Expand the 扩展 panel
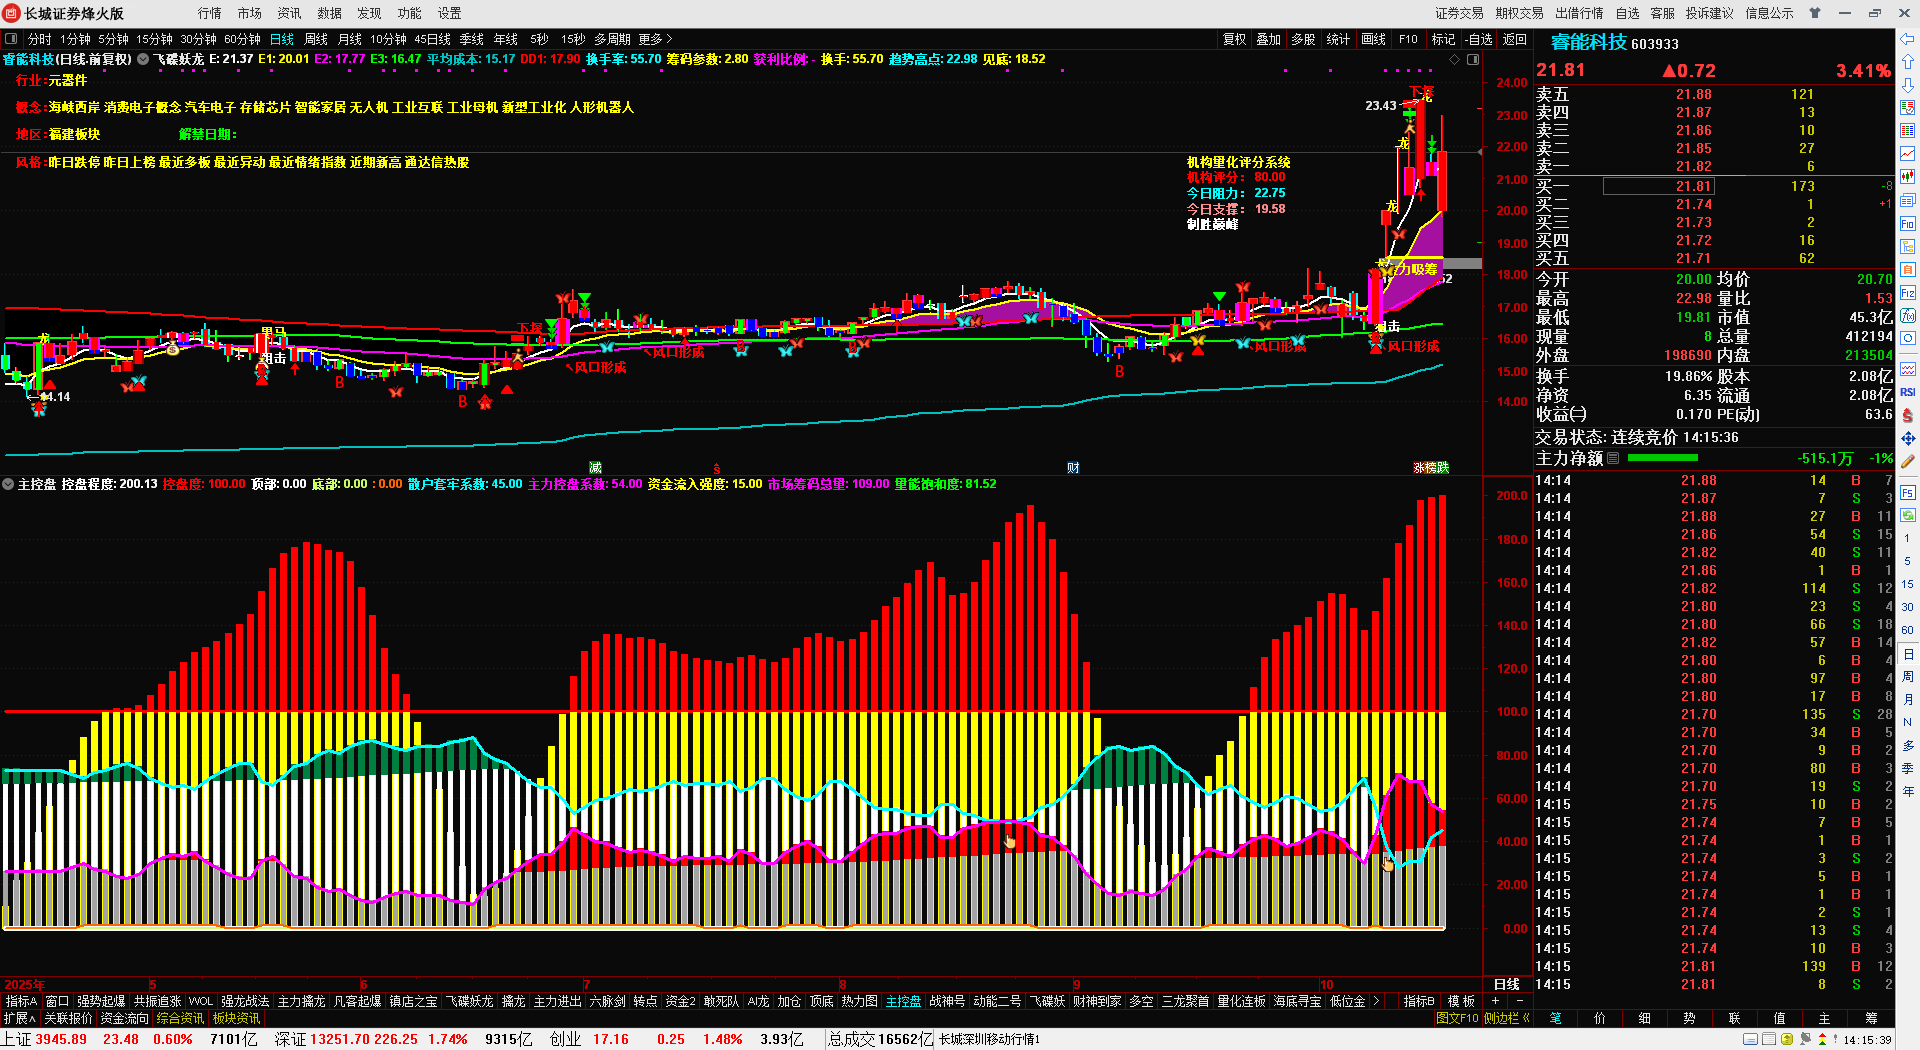 (20, 1018)
